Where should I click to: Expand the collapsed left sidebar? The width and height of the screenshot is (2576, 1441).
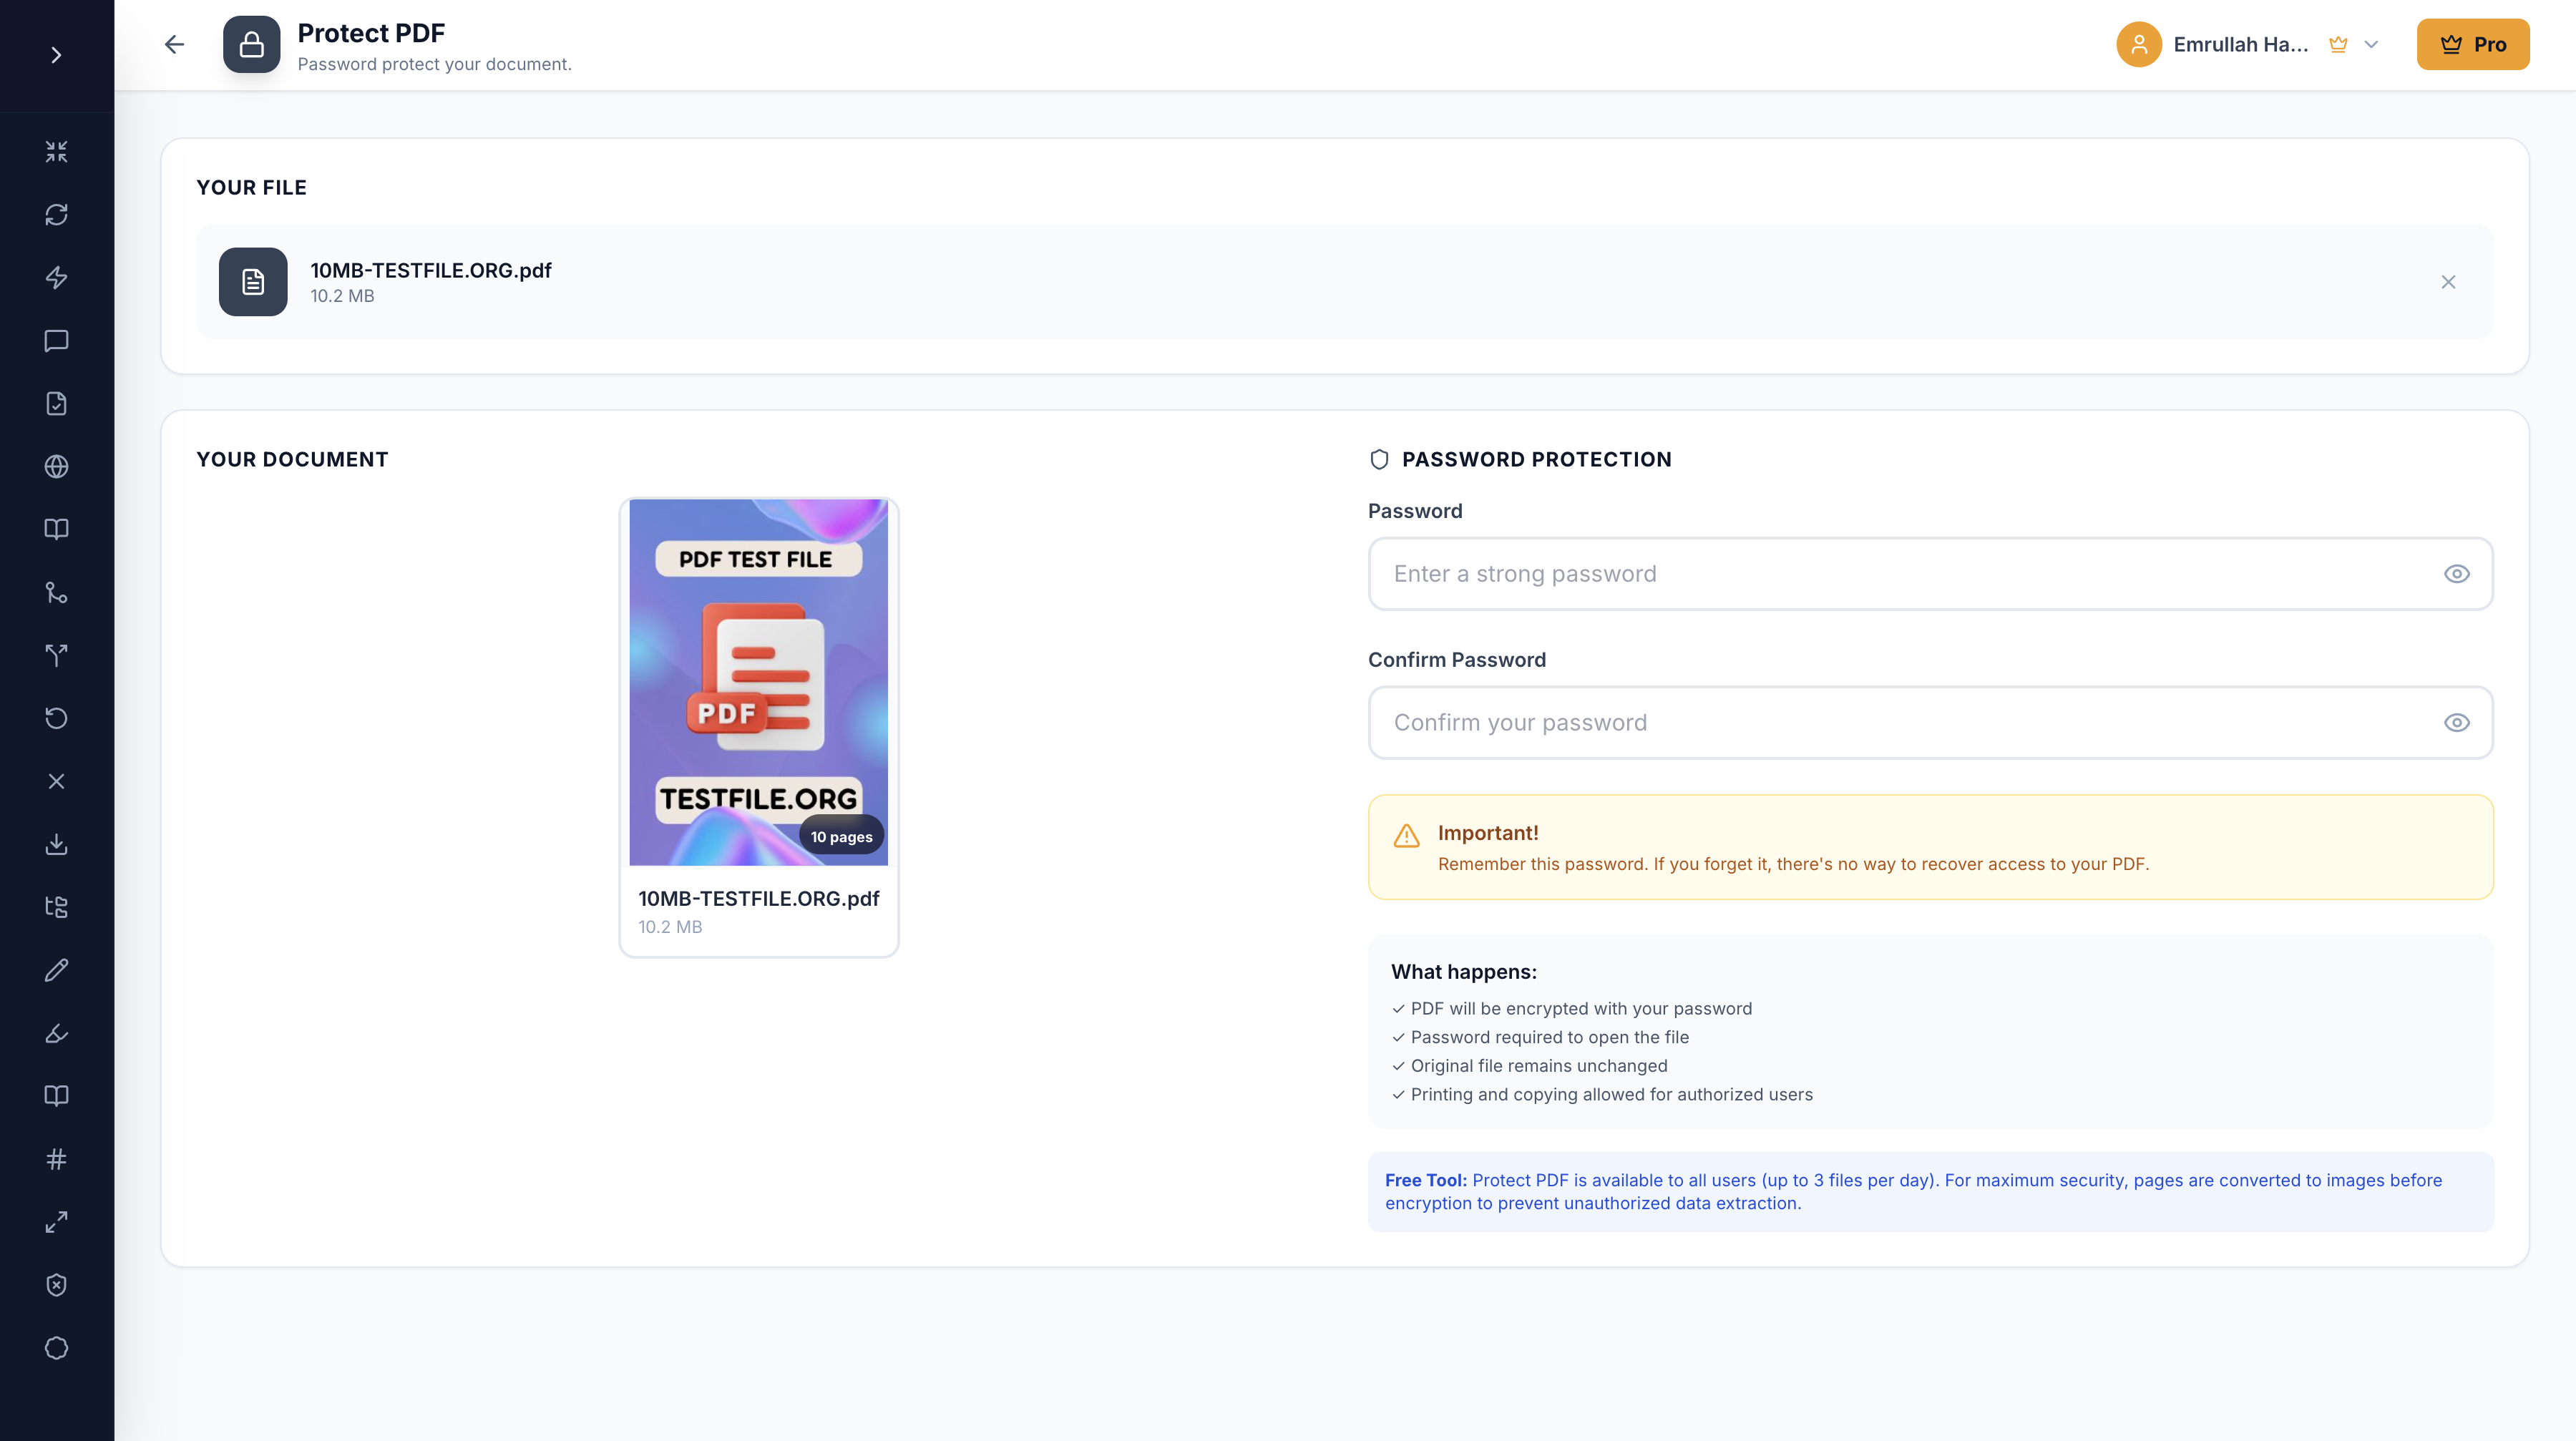click(55, 55)
